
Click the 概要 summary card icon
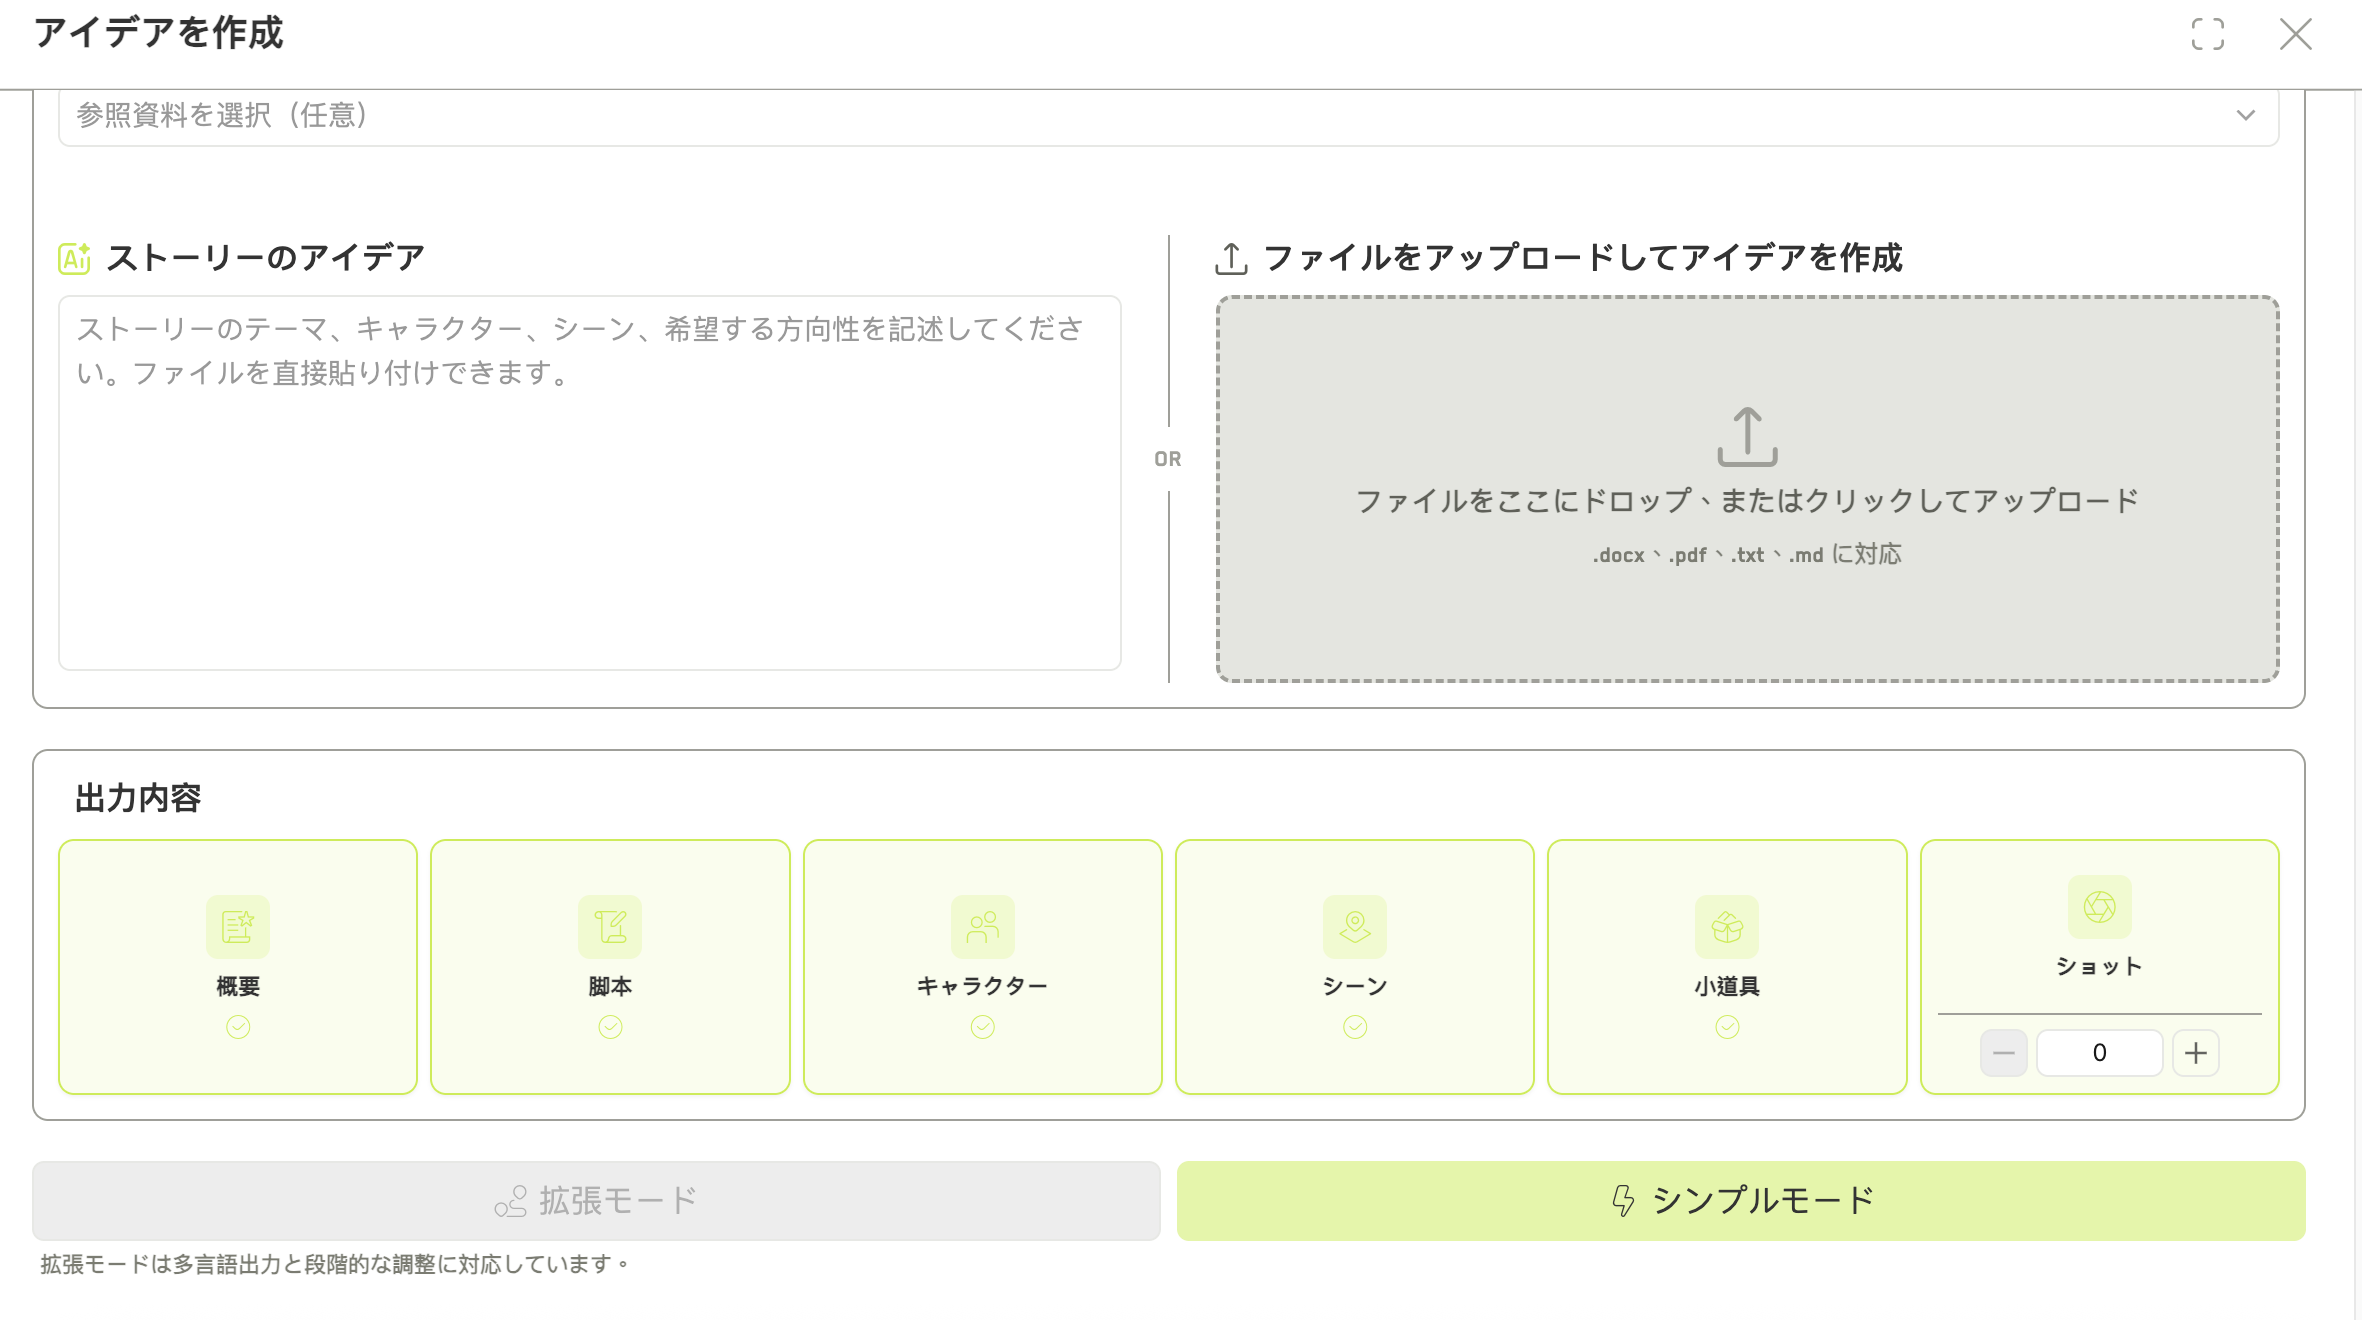pos(238,927)
